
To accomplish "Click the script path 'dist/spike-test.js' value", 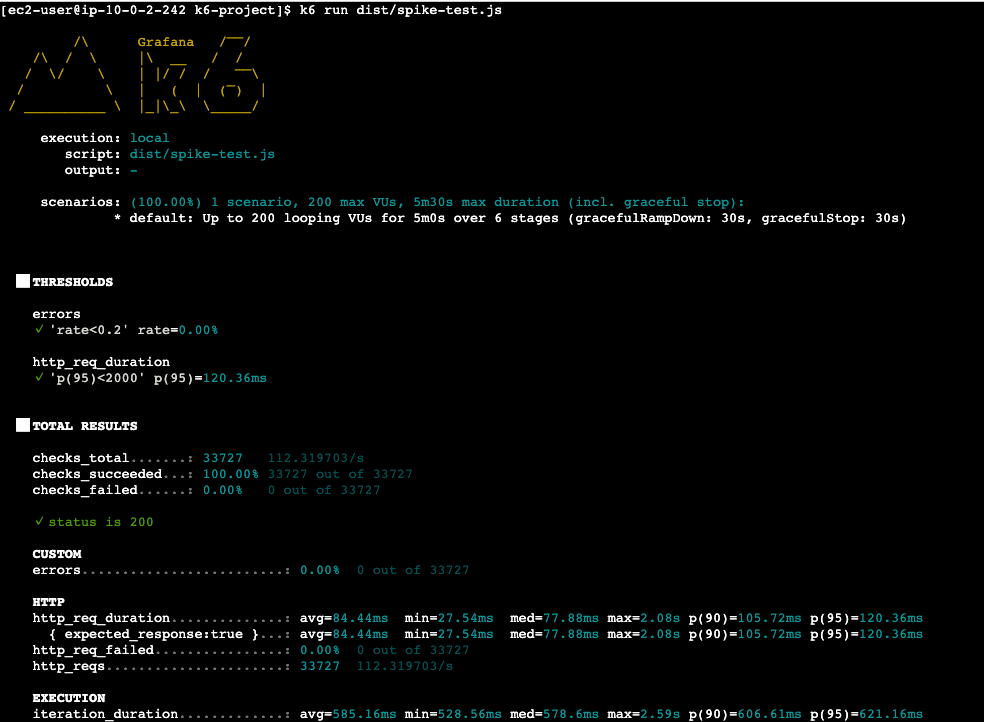I will [x=202, y=154].
